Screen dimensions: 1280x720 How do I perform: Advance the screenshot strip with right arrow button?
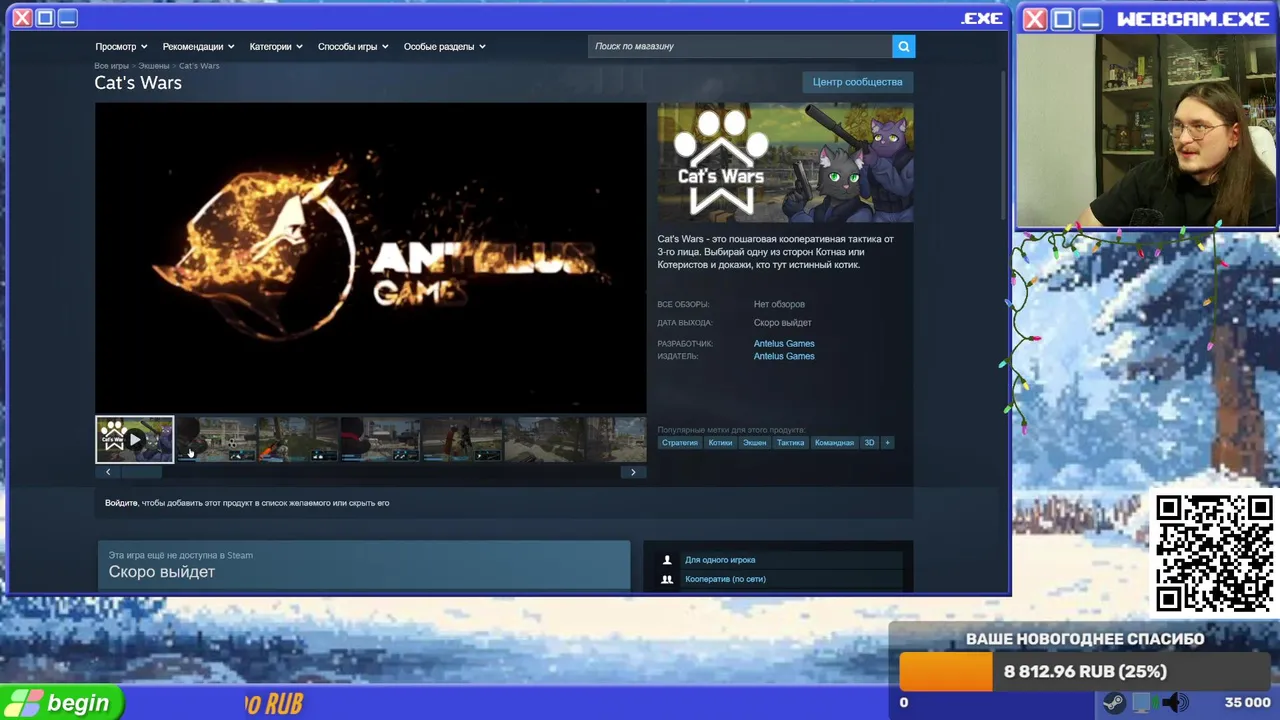[x=633, y=472]
